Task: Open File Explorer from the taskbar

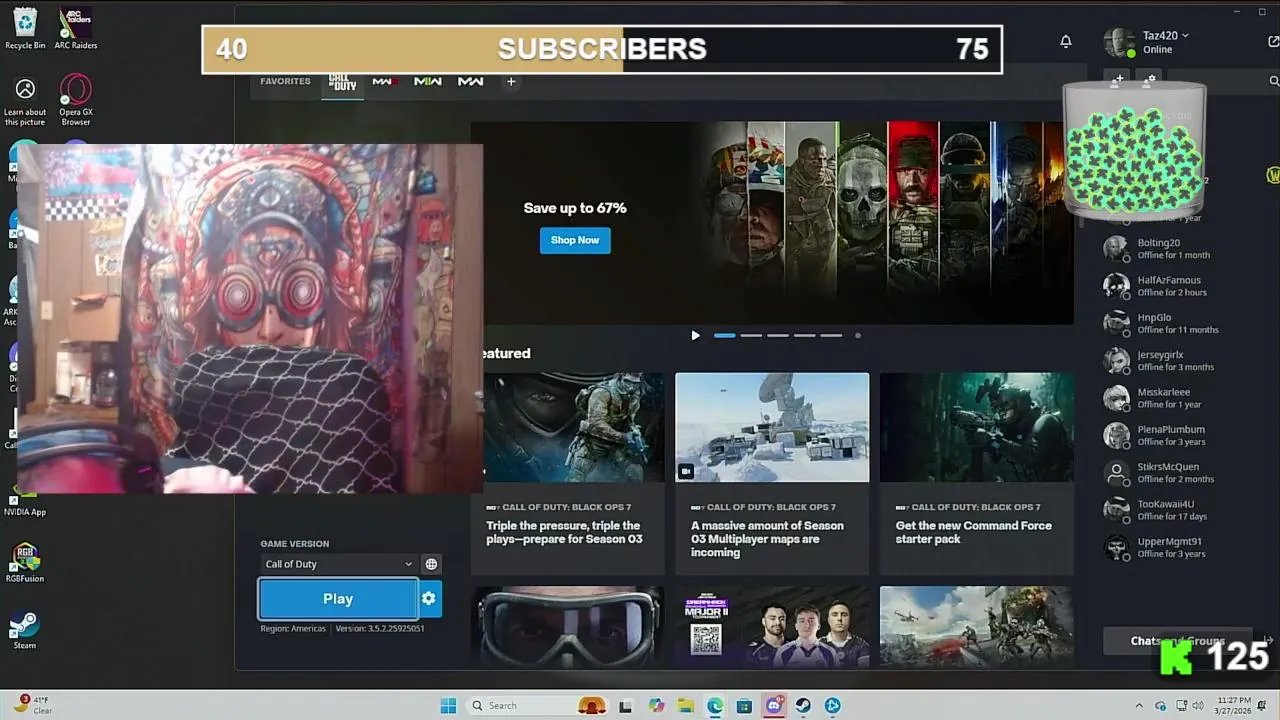Action: click(x=686, y=706)
